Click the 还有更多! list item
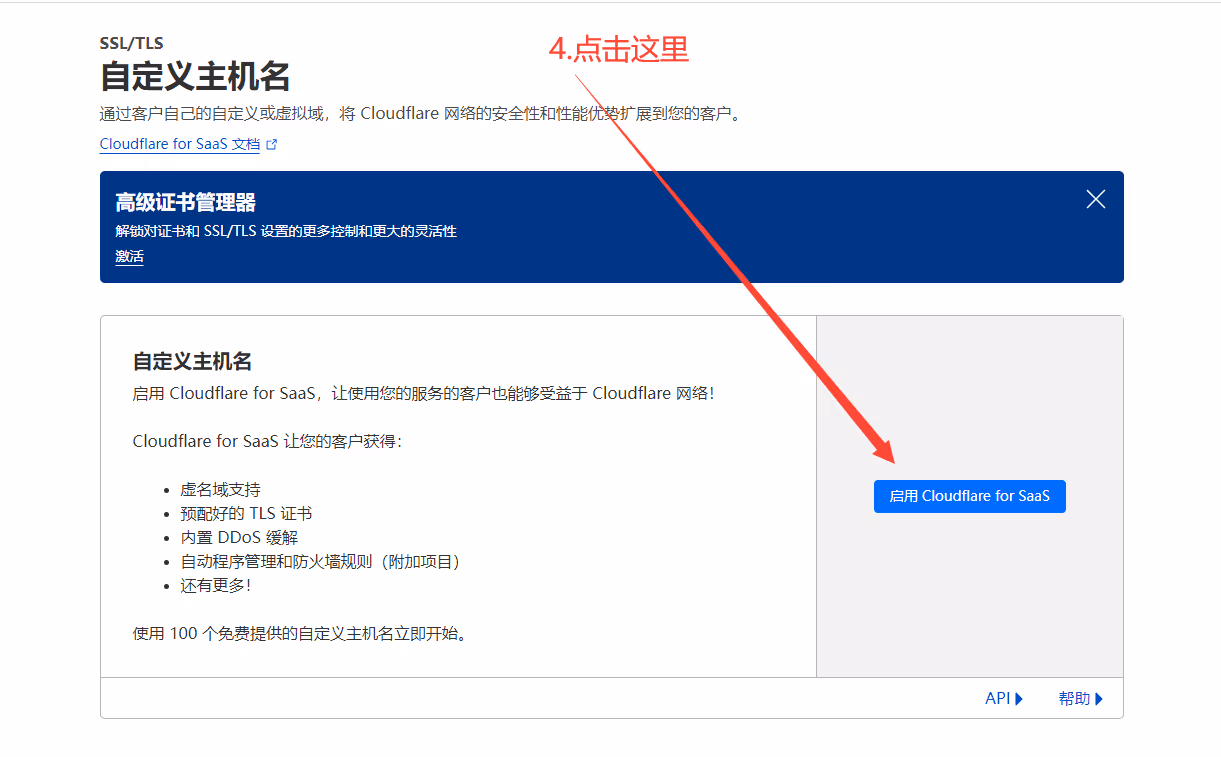The height and width of the screenshot is (757, 1221). pyautogui.click(x=215, y=586)
